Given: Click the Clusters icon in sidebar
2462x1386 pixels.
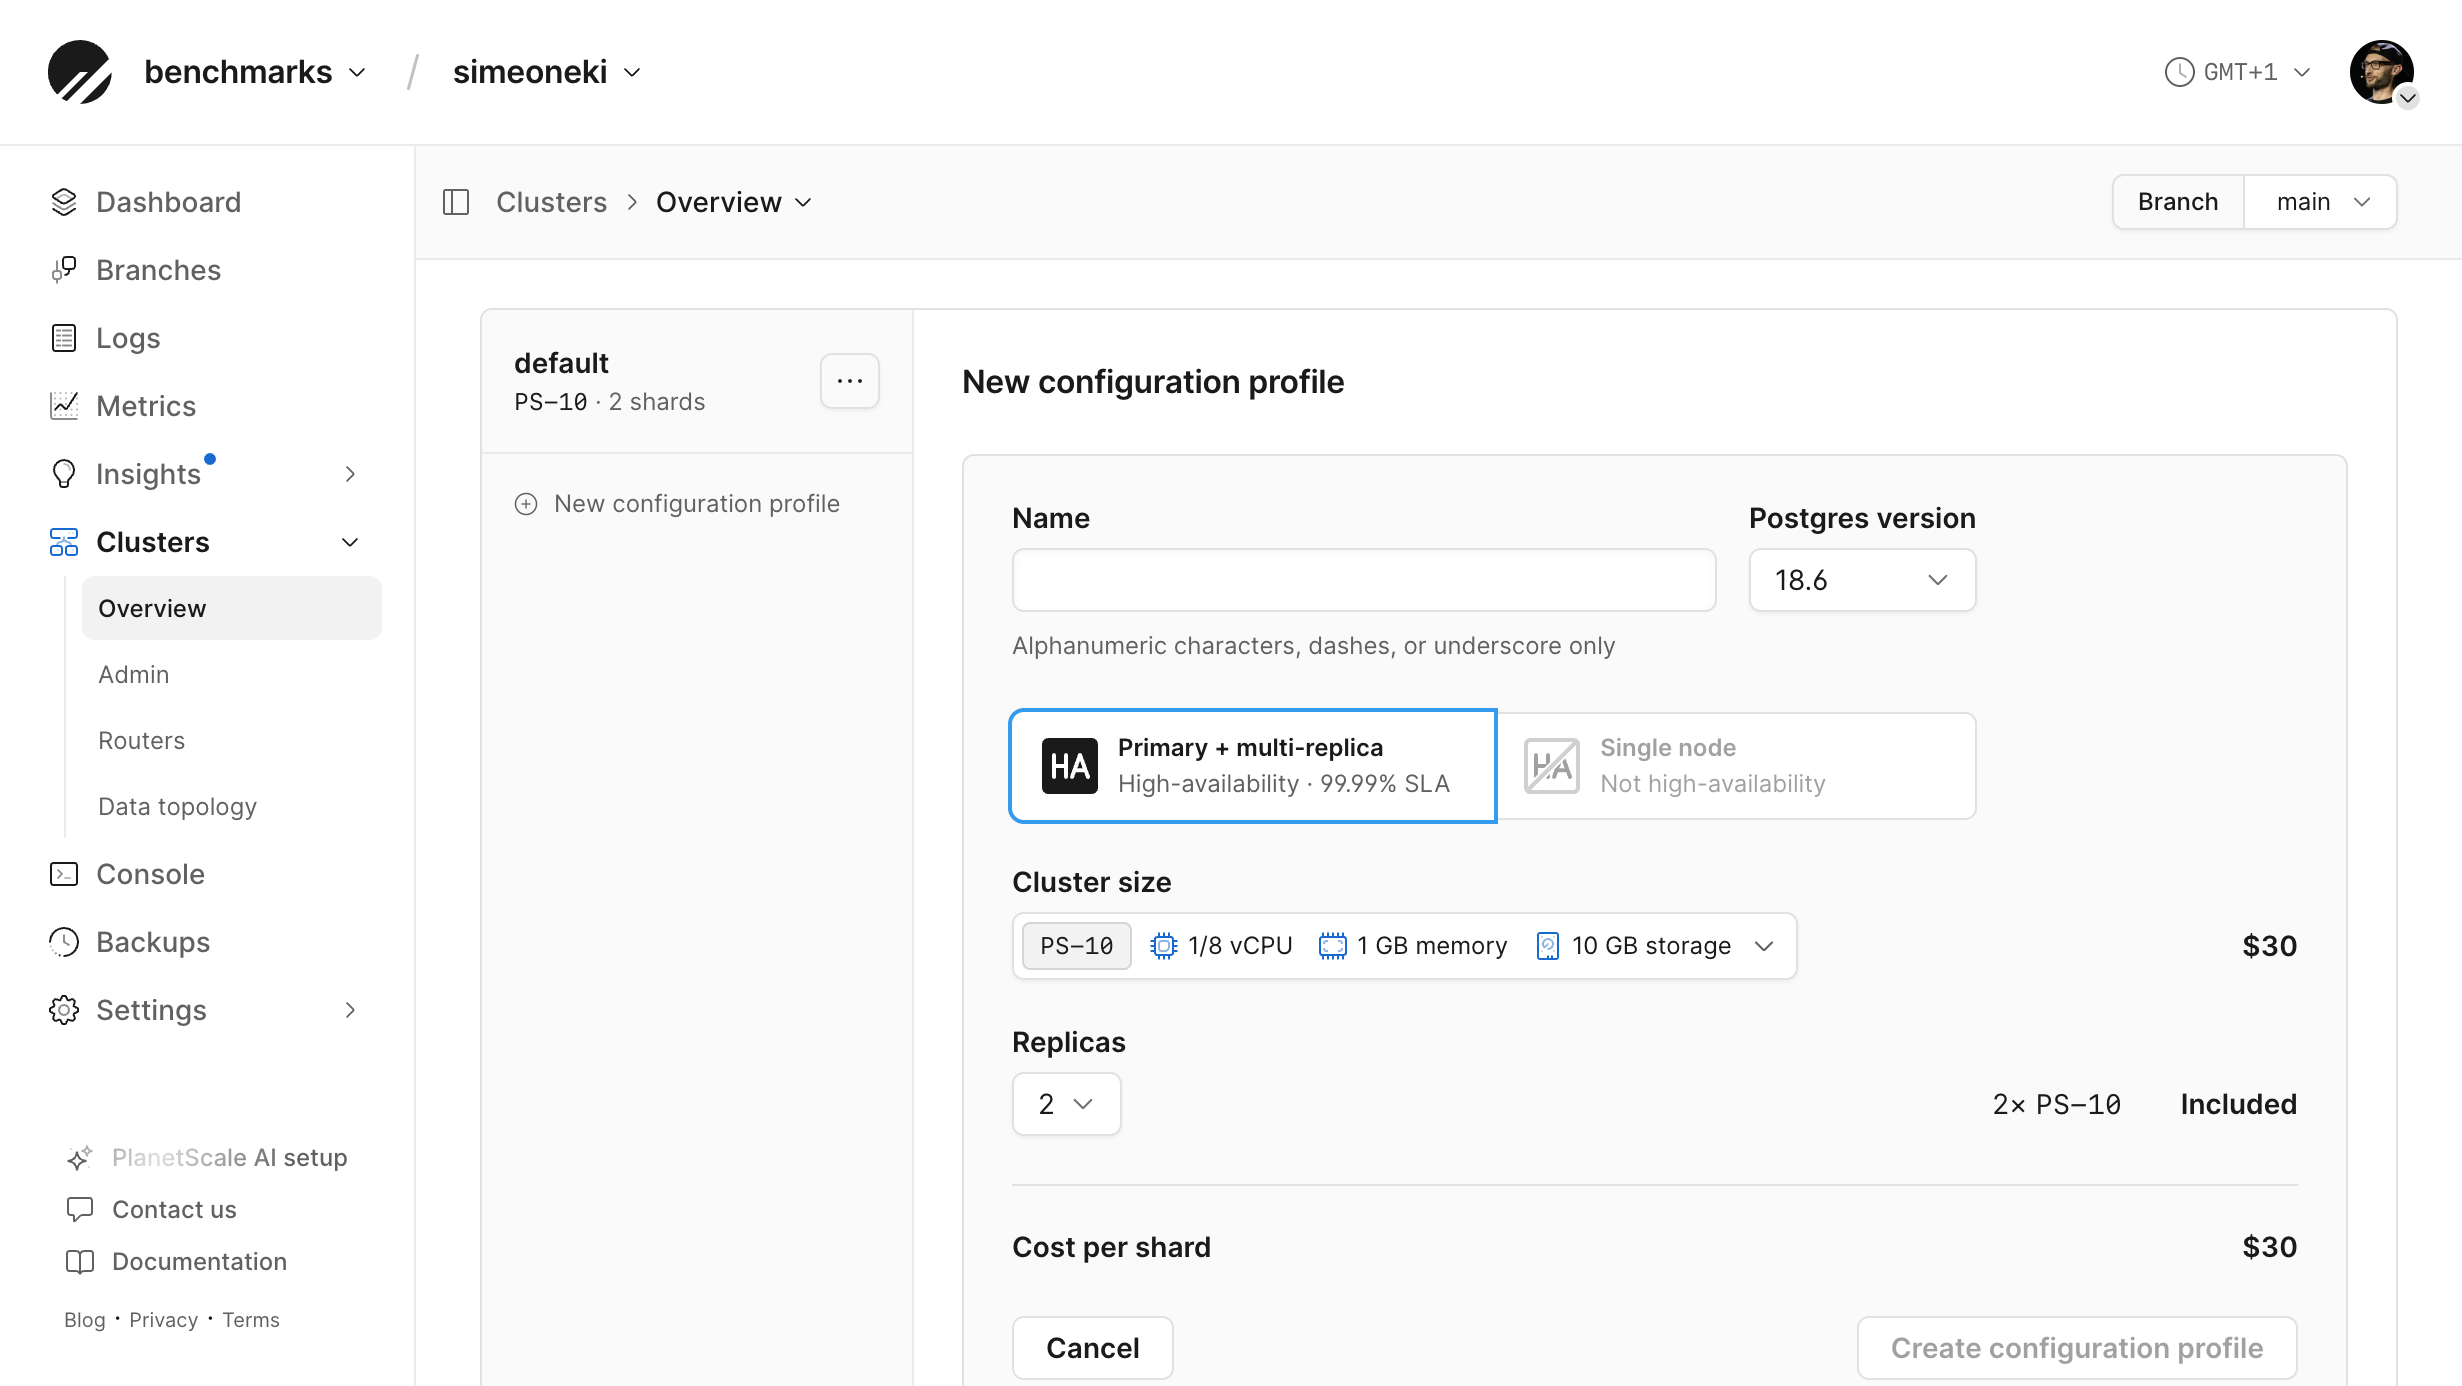Looking at the screenshot, I should 64,542.
